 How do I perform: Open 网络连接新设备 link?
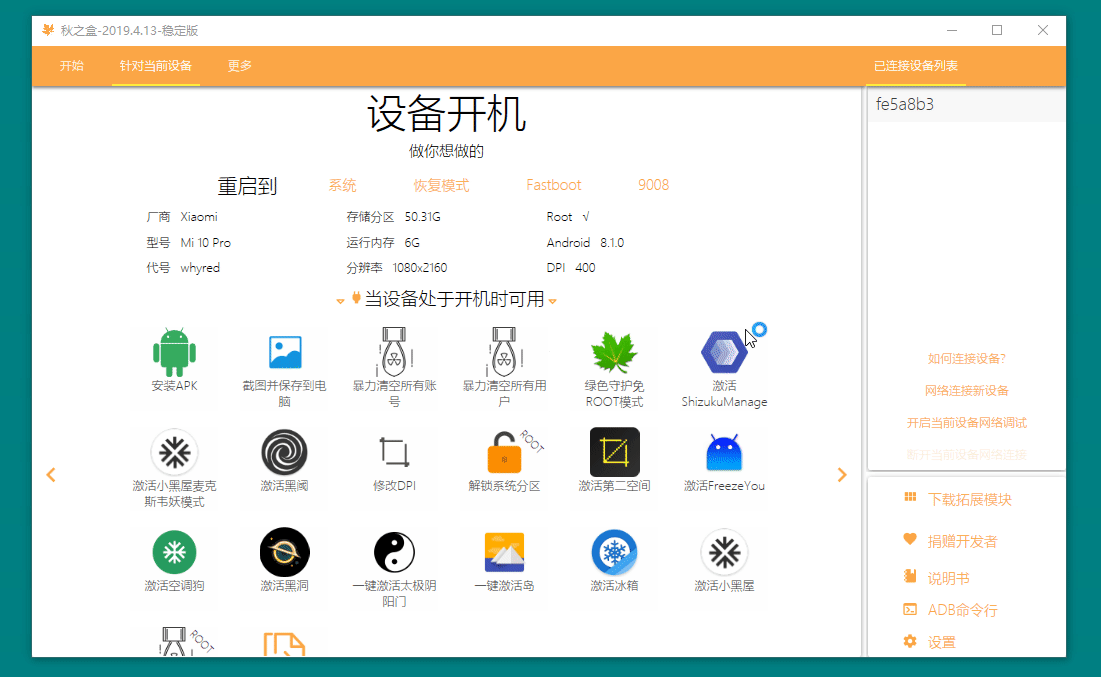pyautogui.click(x=966, y=390)
